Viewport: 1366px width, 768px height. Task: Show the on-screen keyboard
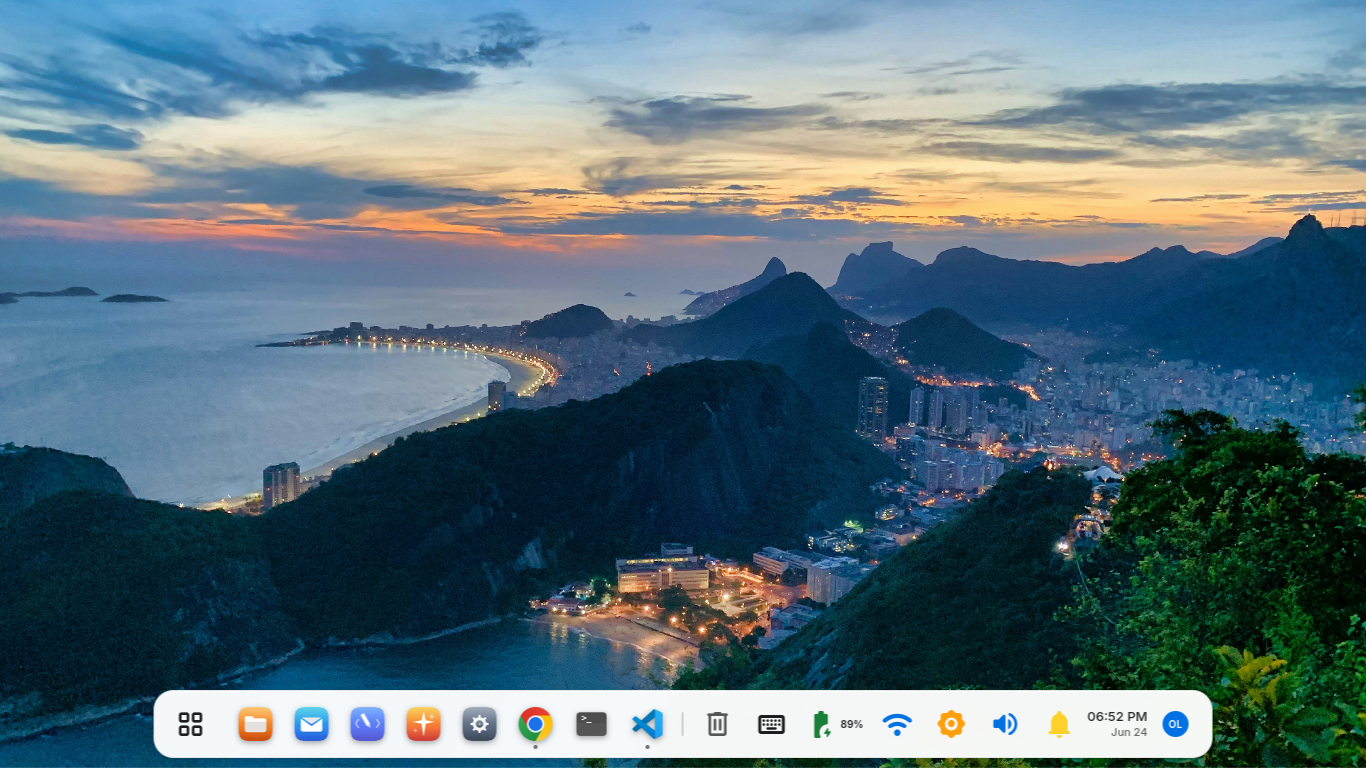pos(771,724)
